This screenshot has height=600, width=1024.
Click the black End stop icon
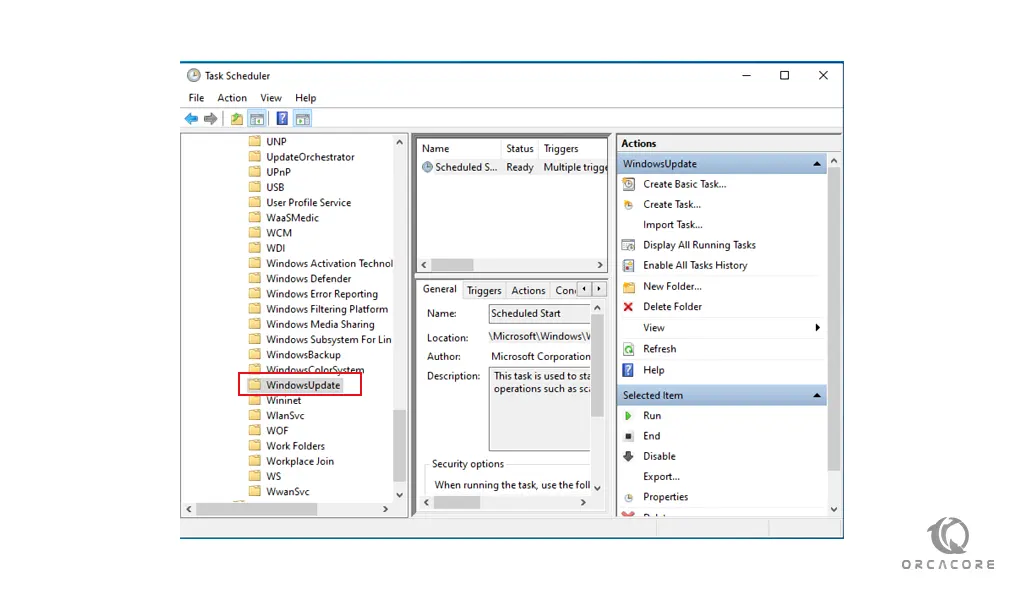[x=628, y=435]
